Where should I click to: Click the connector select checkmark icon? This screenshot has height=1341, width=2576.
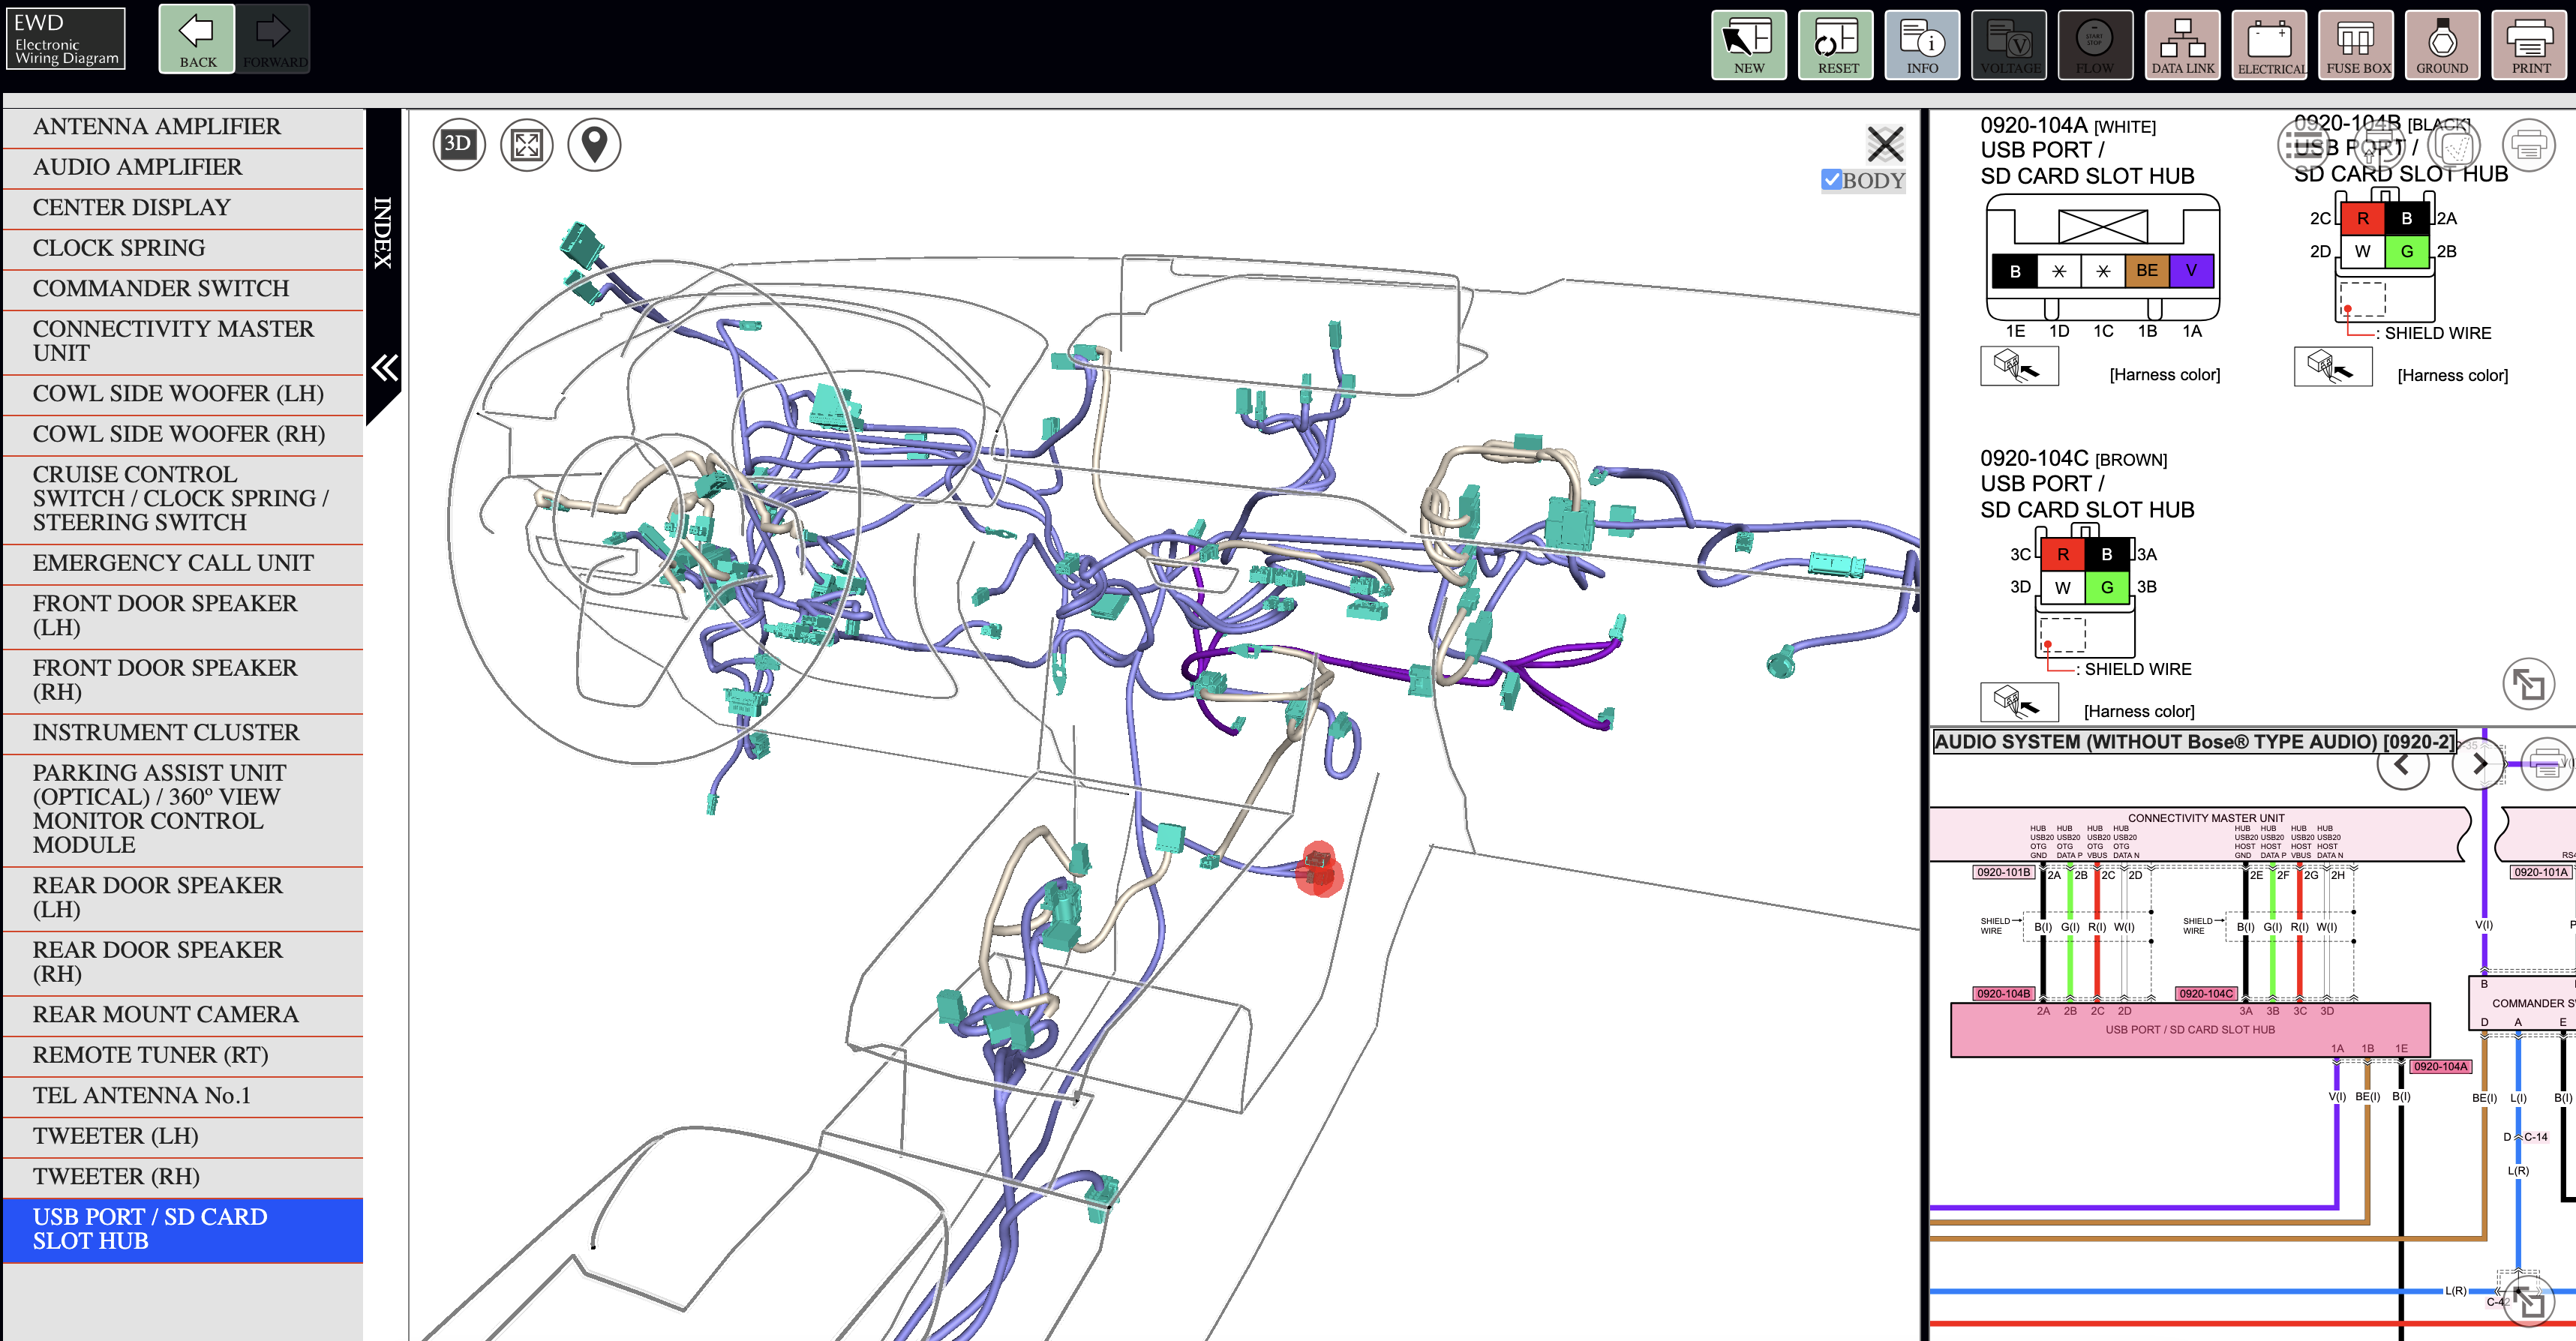2453,145
